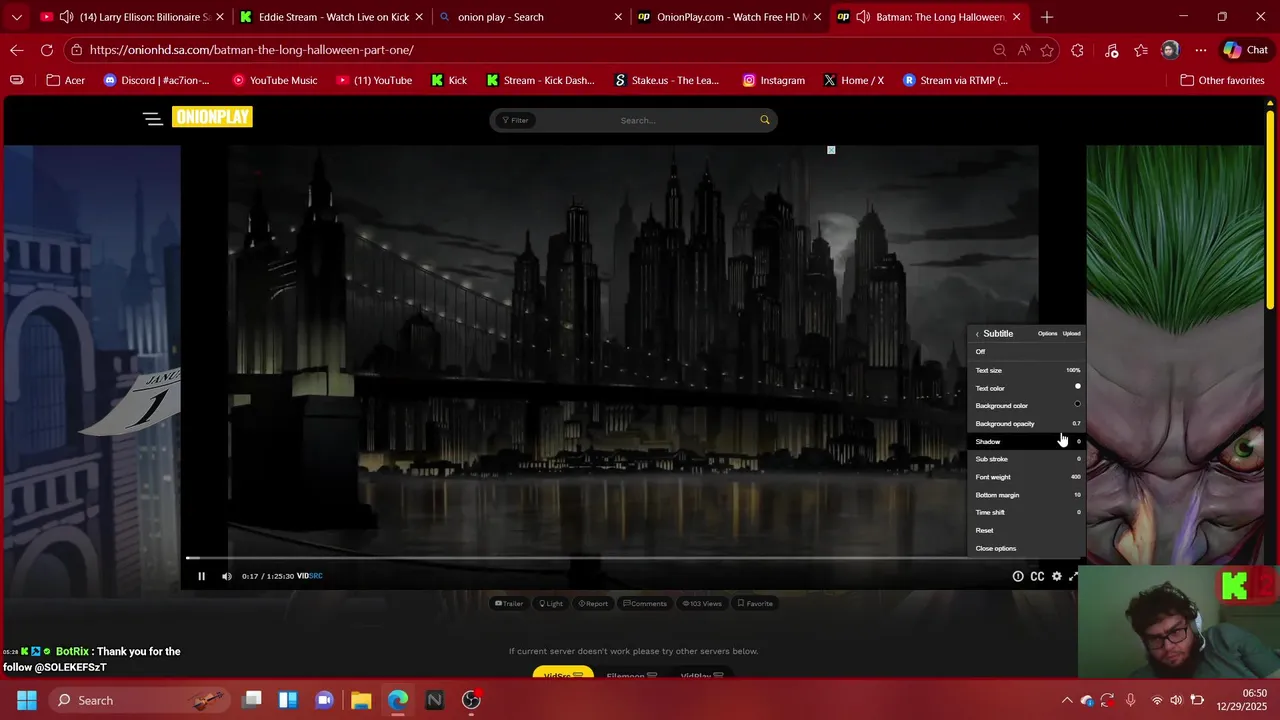Select the Shadow subtitle option
1280x720 pixels.
(x=1027, y=441)
